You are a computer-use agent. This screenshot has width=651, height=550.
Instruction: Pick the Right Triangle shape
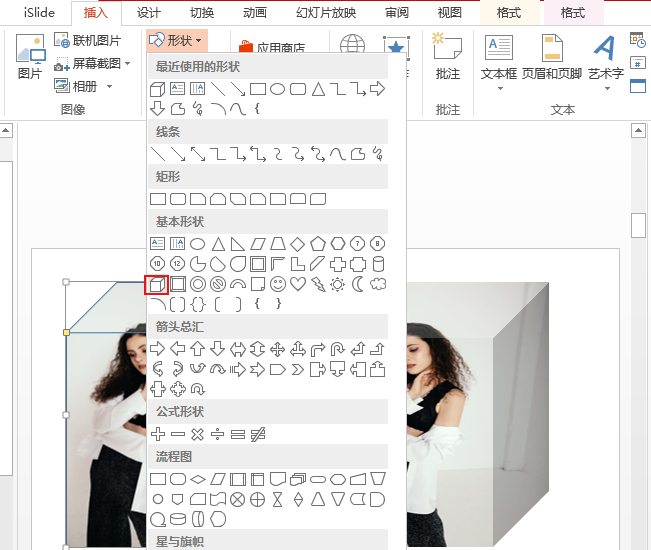click(237, 244)
